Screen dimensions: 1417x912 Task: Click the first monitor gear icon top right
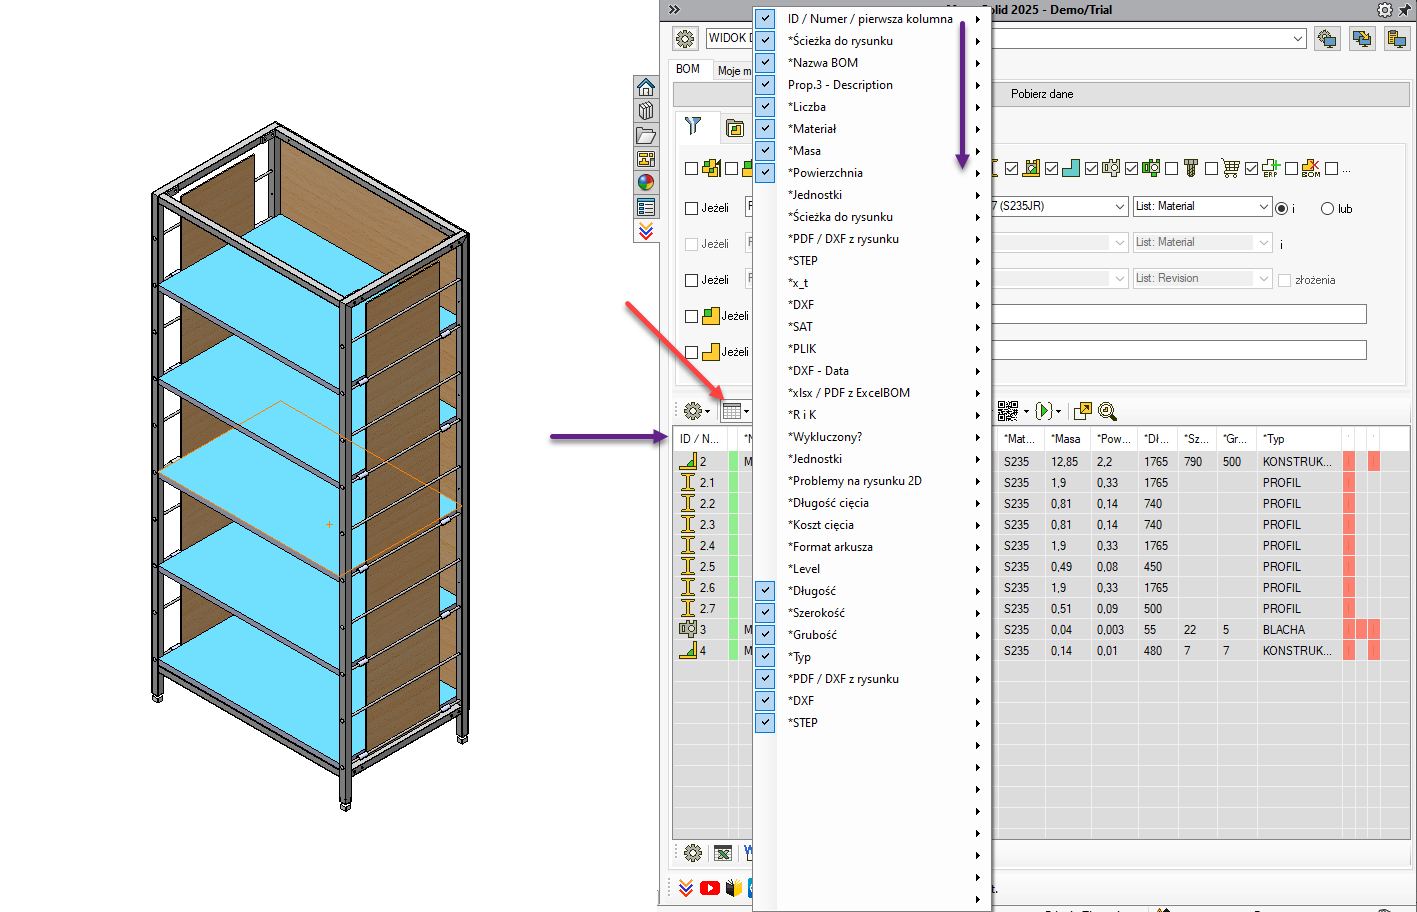coord(1327,39)
